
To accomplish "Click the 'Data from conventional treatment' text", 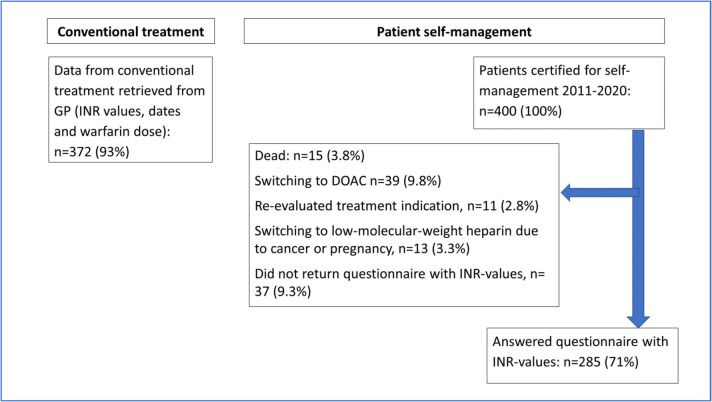I will tap(131, 72).
